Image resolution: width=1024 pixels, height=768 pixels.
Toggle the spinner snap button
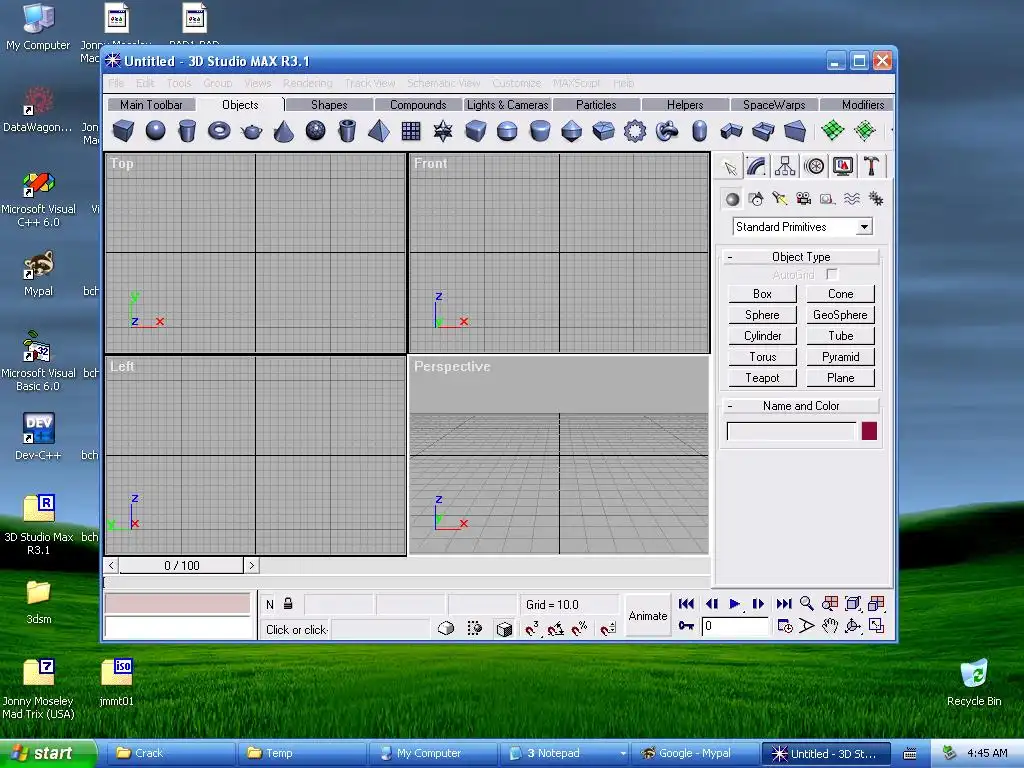608,629
